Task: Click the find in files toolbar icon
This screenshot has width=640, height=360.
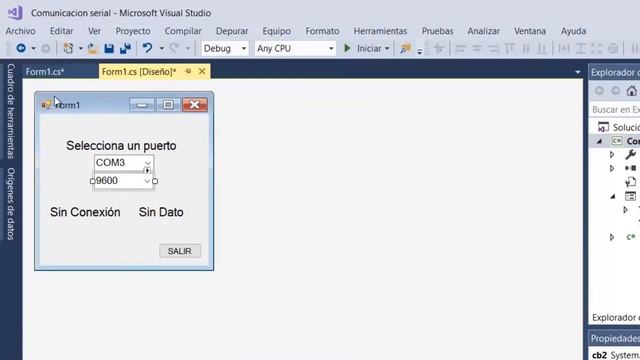Action: [405, 49]
